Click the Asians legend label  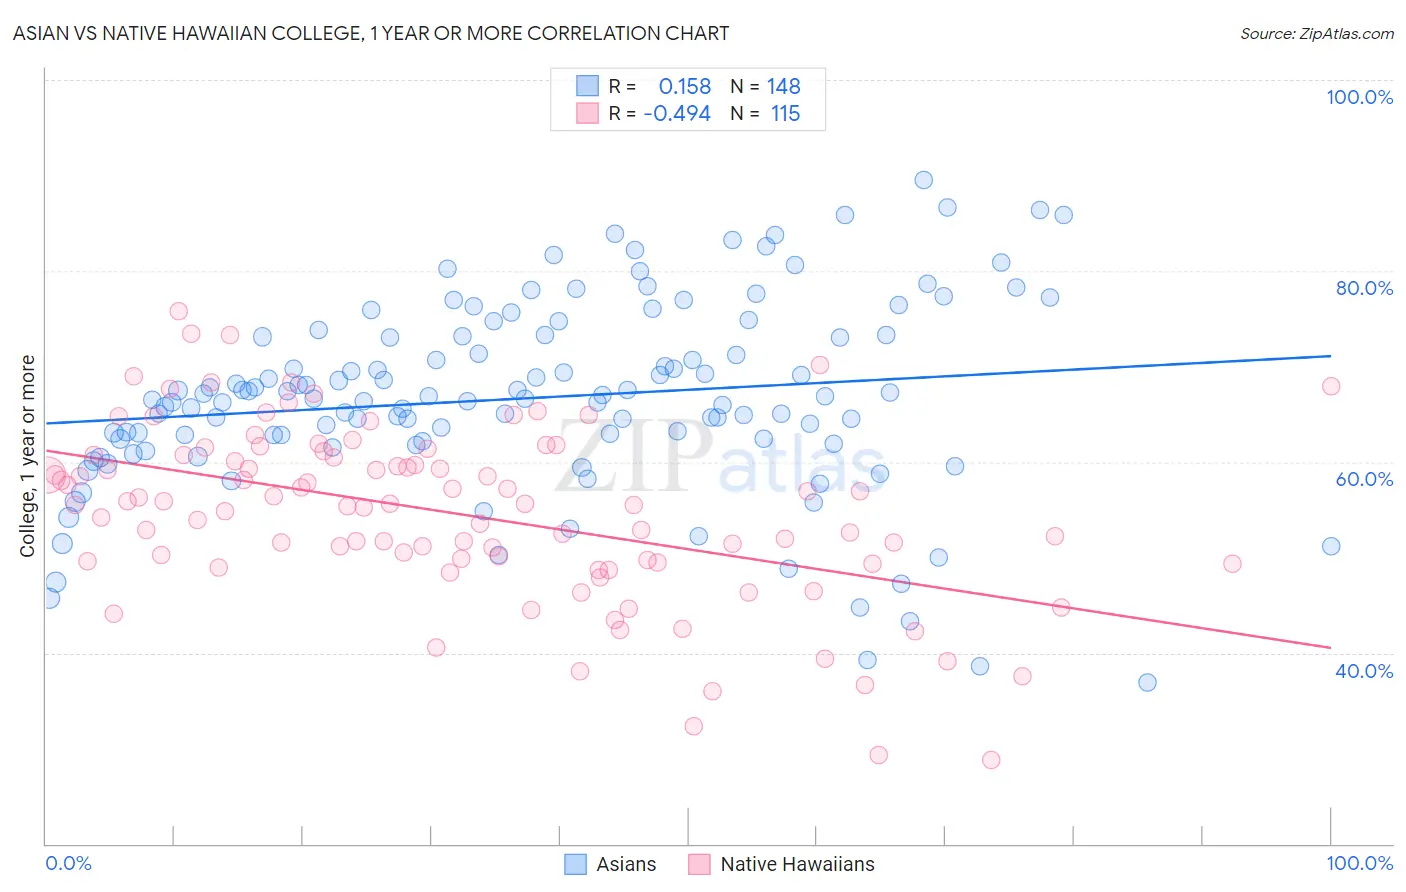pyautogui.click(x=626, y=864)
